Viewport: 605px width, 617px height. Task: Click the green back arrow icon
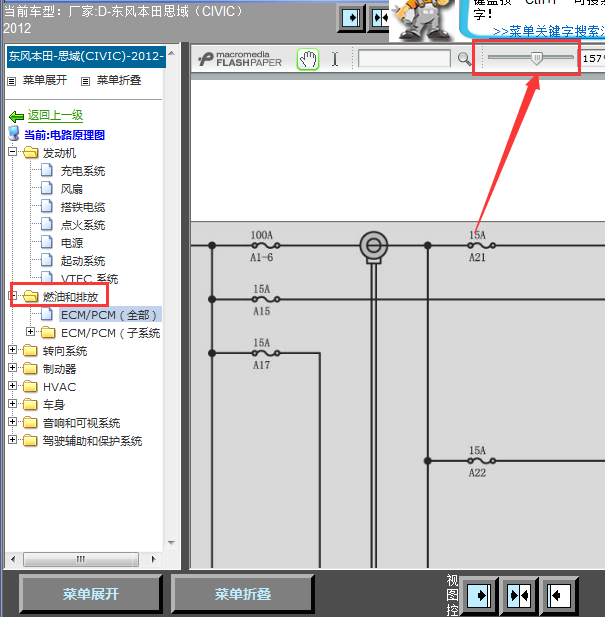coord(16,116)
